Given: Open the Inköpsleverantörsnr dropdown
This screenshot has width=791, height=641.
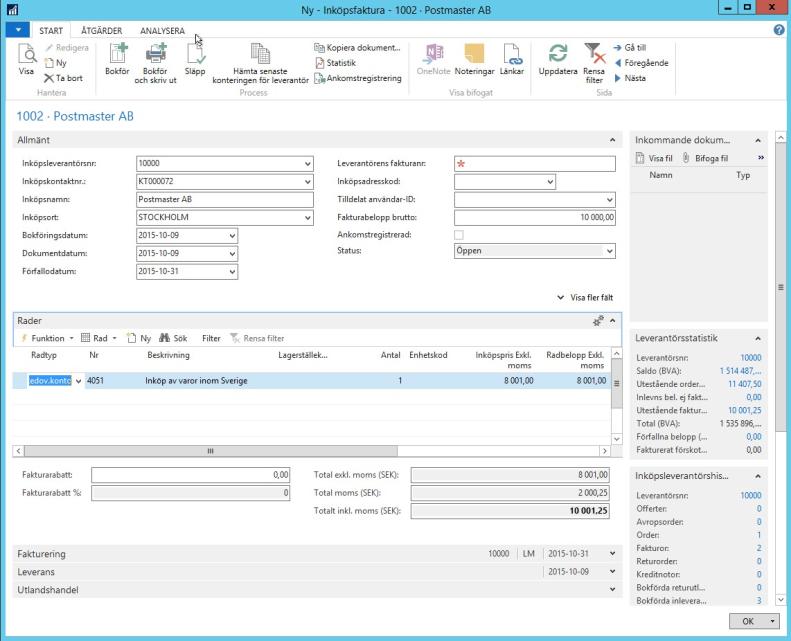Looking at the screenshot, I should pyautogui.click(x=307, y=164).
